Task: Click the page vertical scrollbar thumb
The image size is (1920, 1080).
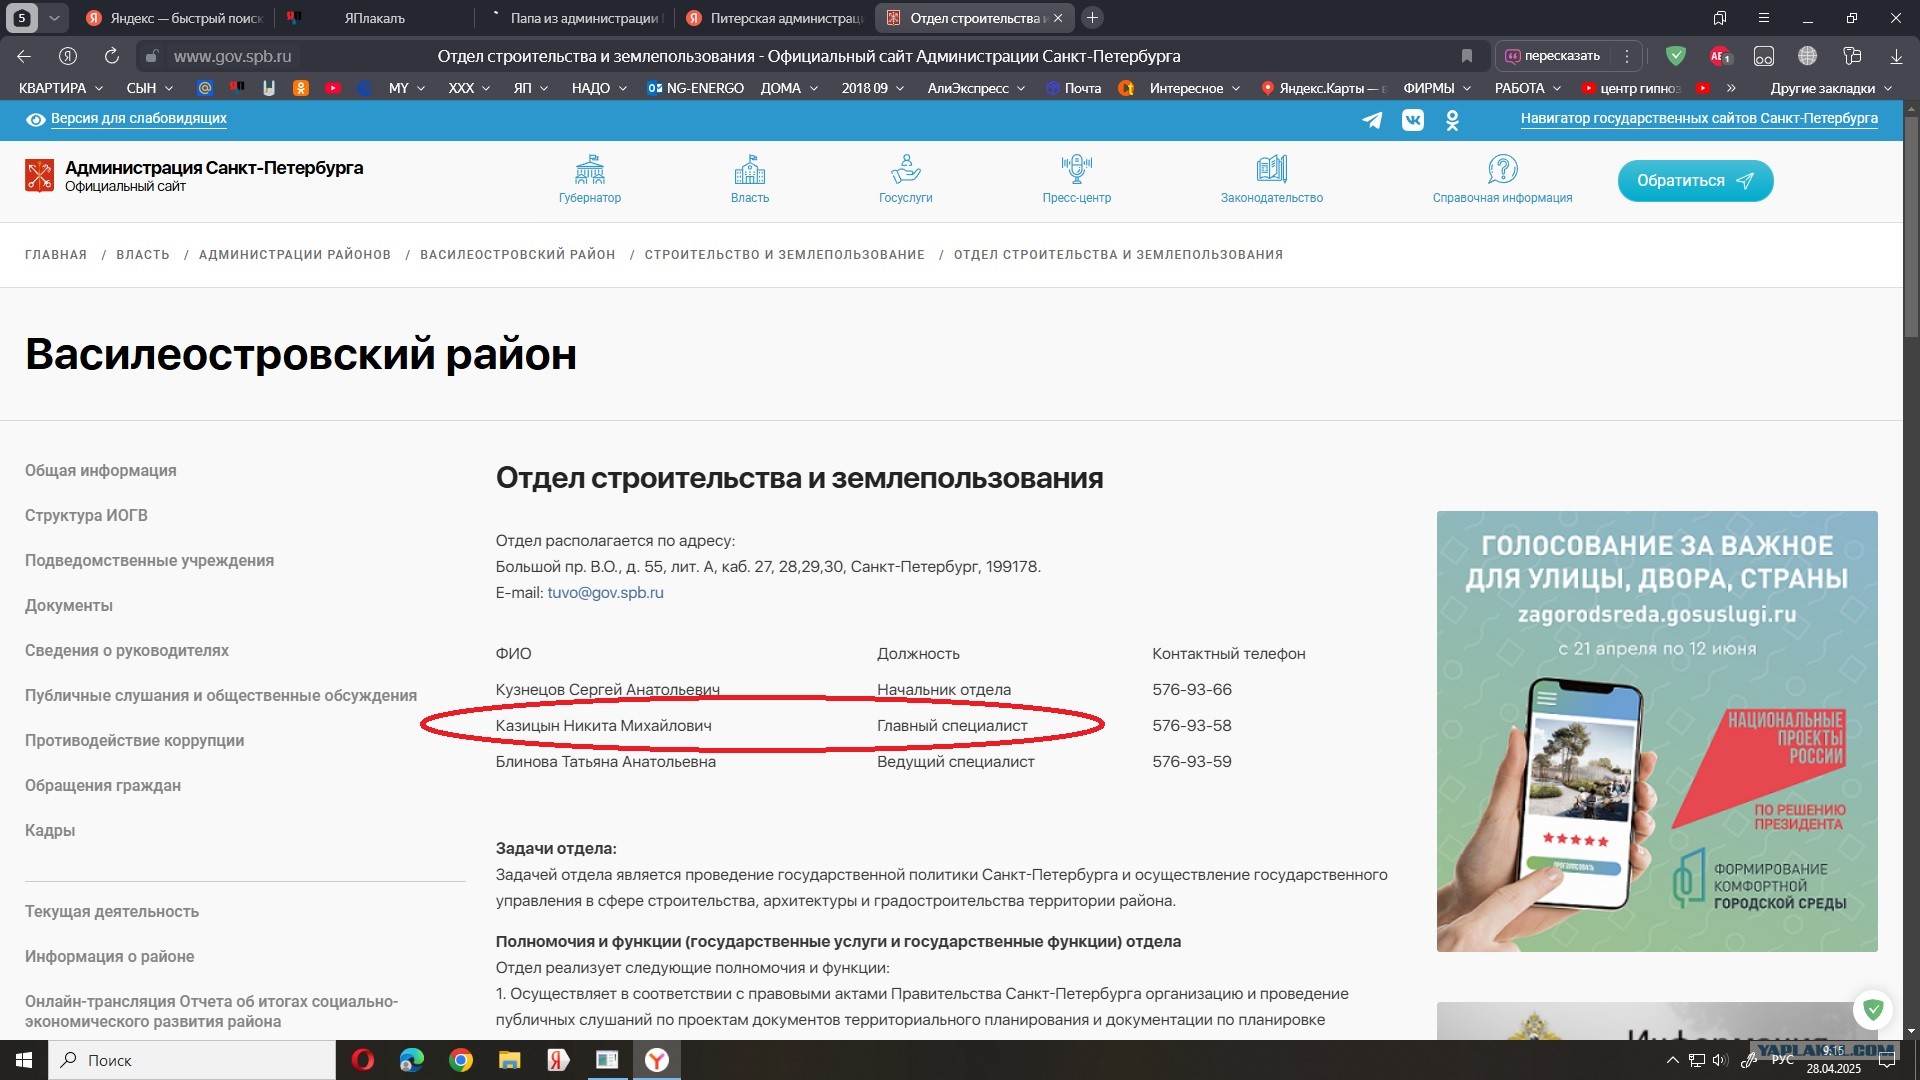Action: coord(1911,227)
